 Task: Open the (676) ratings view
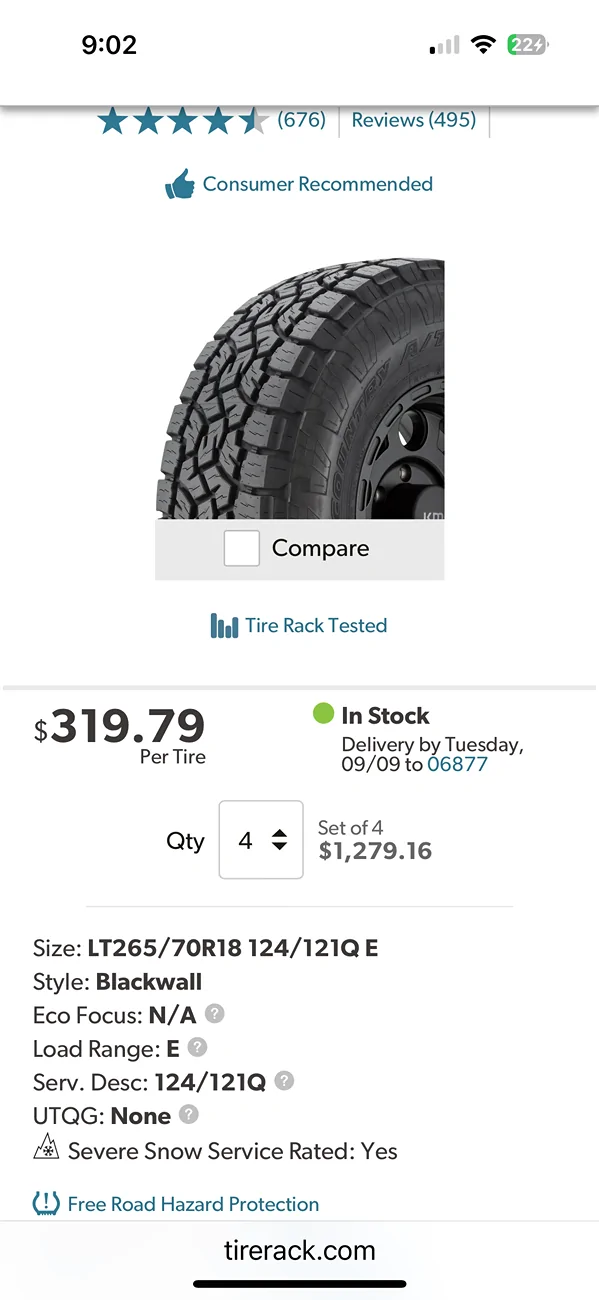301,119
